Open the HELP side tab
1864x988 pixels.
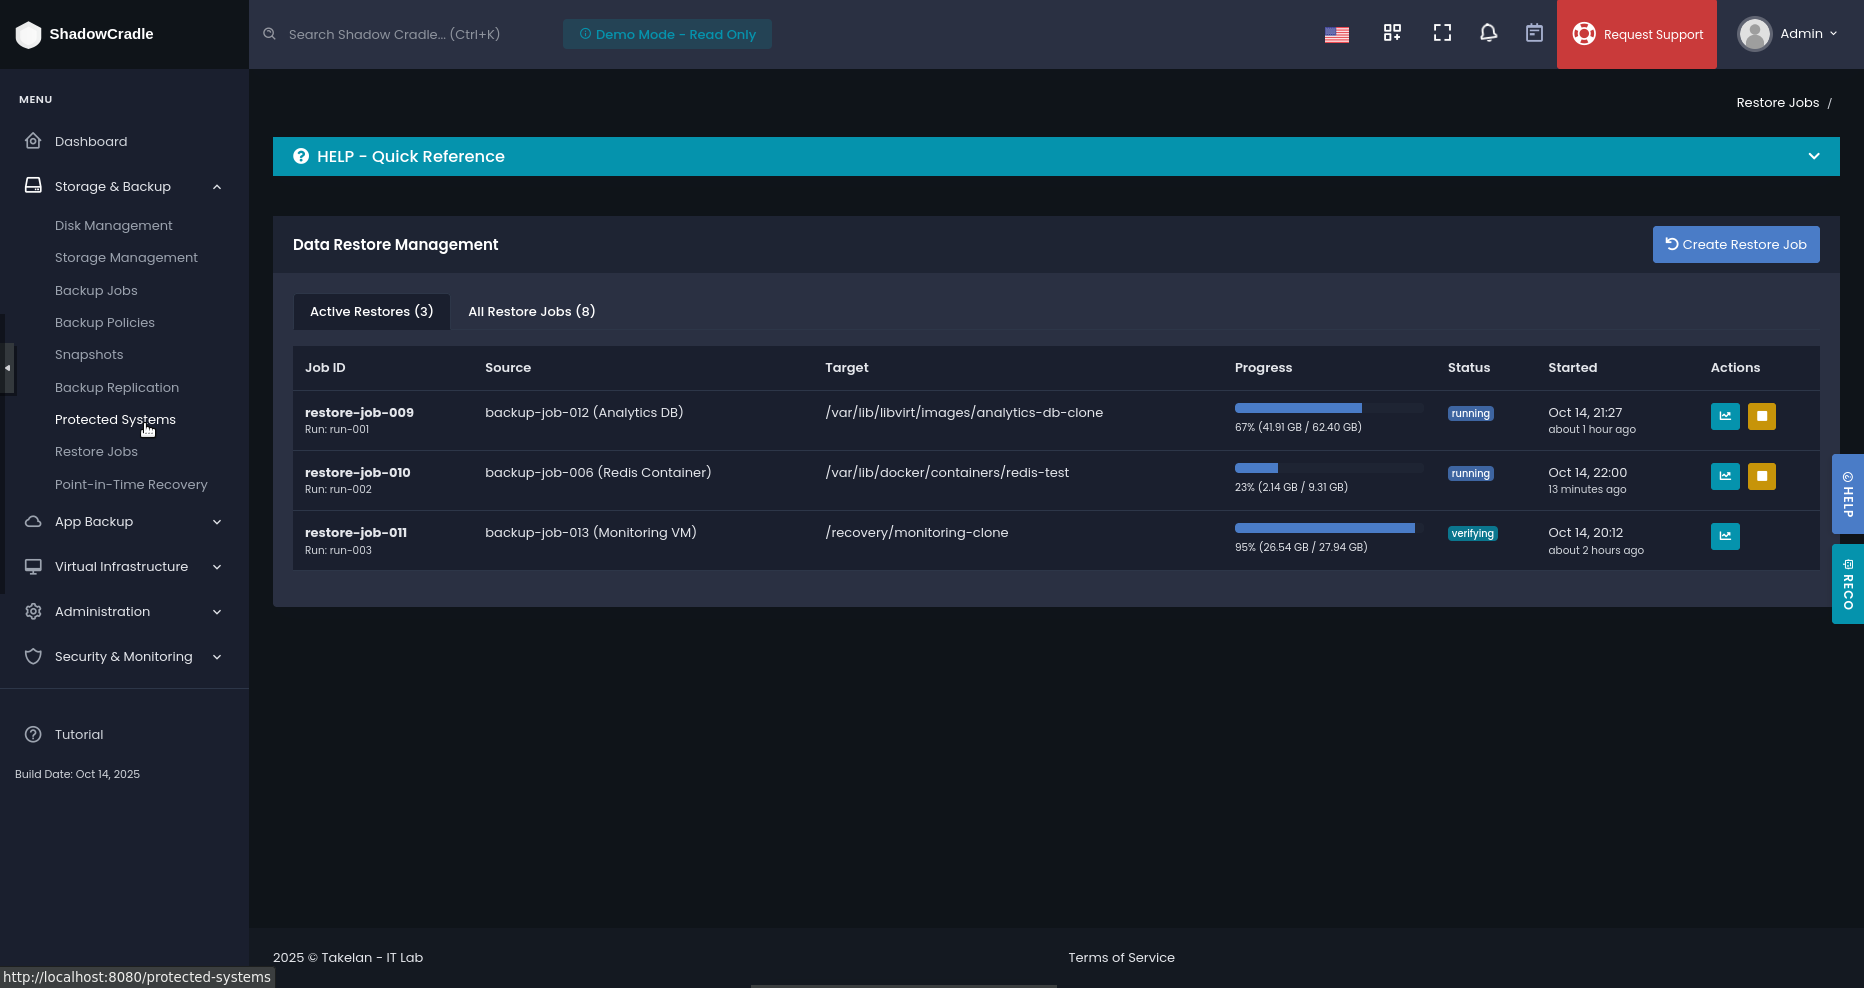(1848, 494)
